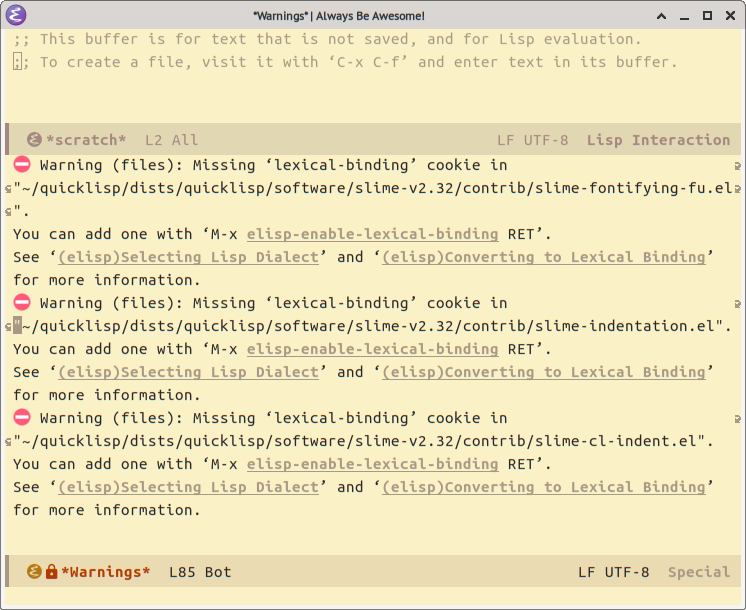The width and height of the screenshot is (746, 610).
Task: Maximize the Emacs window
Action: click(x=707, y=16)
